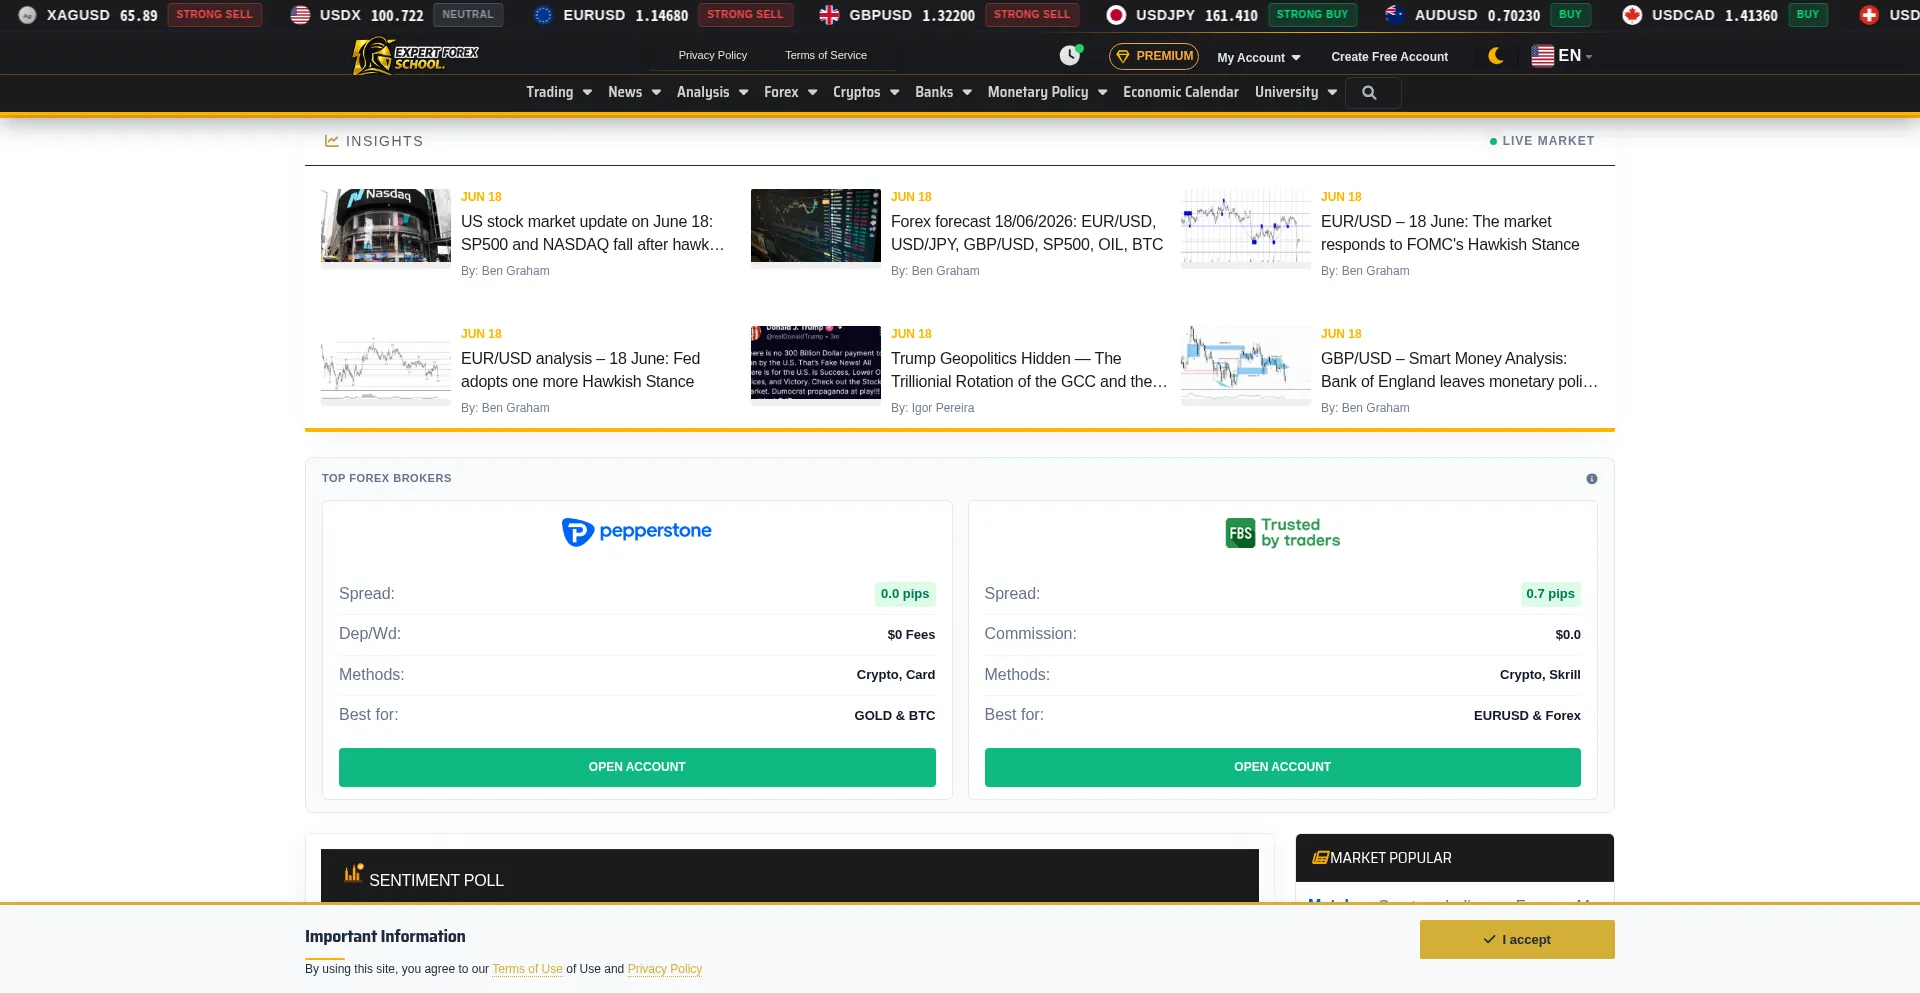Open Create Free Account link
This screenshot has height=993, width=1920.
point(1389,57)
